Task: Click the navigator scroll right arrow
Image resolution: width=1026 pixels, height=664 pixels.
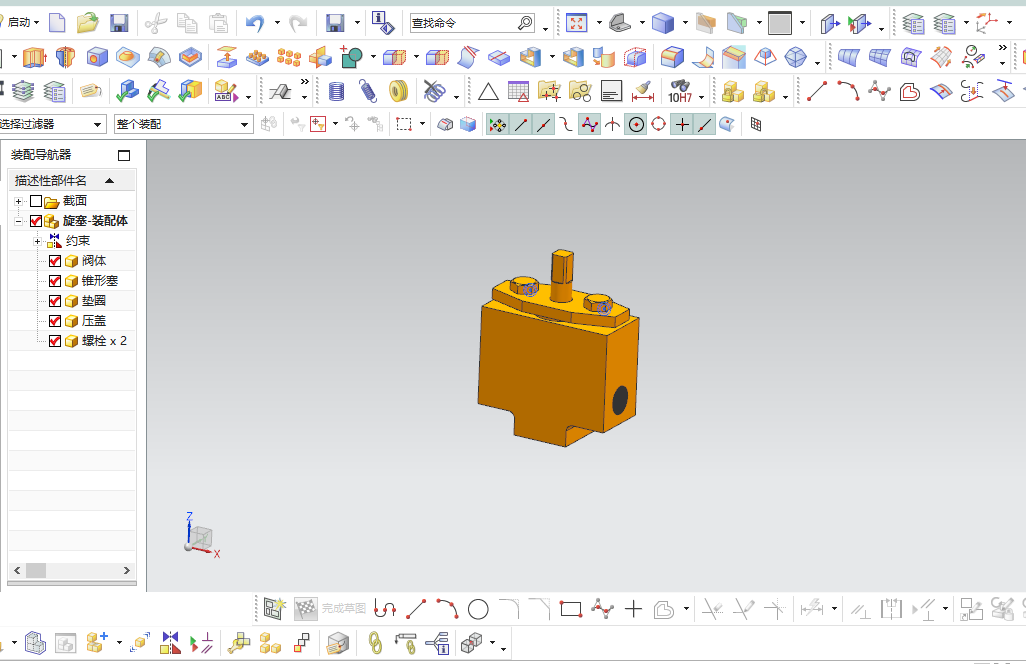Action: pos(127,570)
